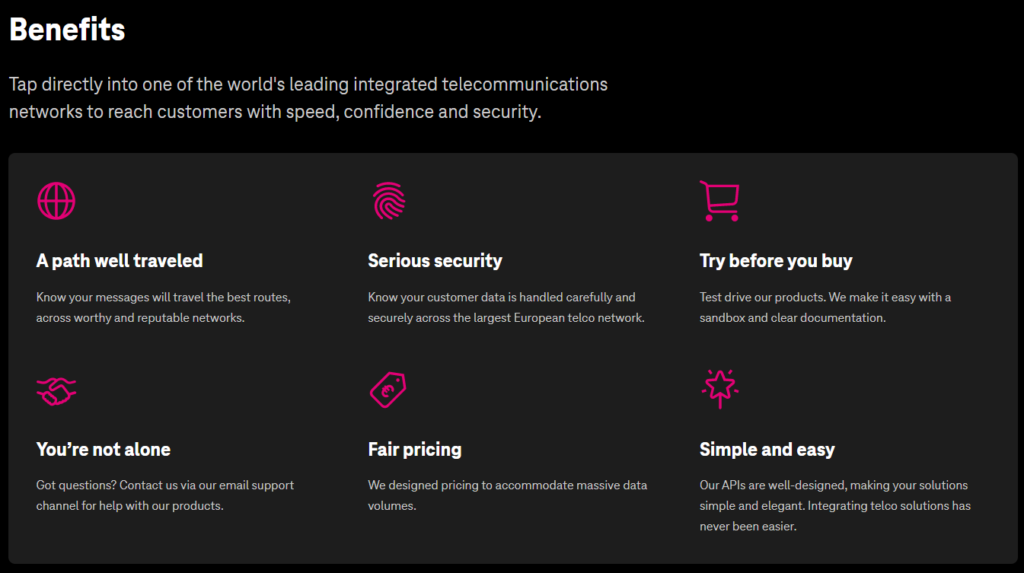Click the You're not alone heading
1024x573 pixels.
[103, 449]
